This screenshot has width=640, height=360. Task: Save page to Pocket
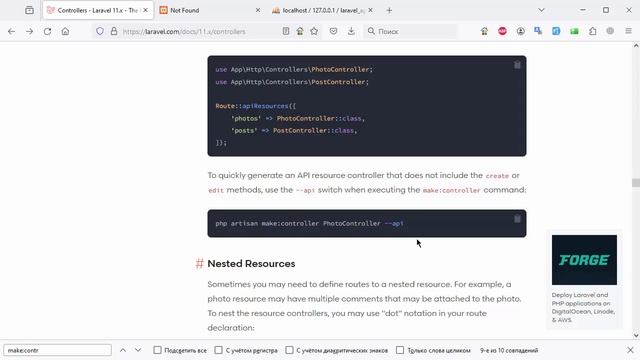333,31
